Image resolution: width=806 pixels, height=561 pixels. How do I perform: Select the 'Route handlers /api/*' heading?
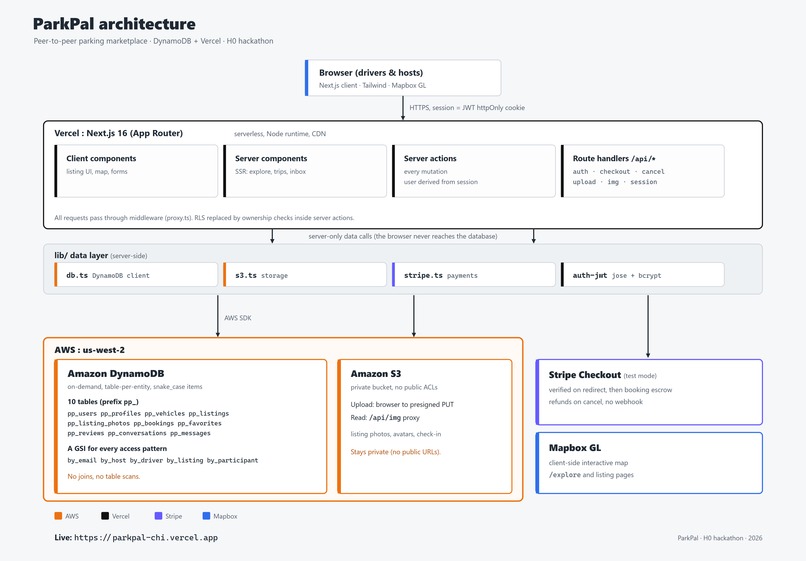(614, 158)
